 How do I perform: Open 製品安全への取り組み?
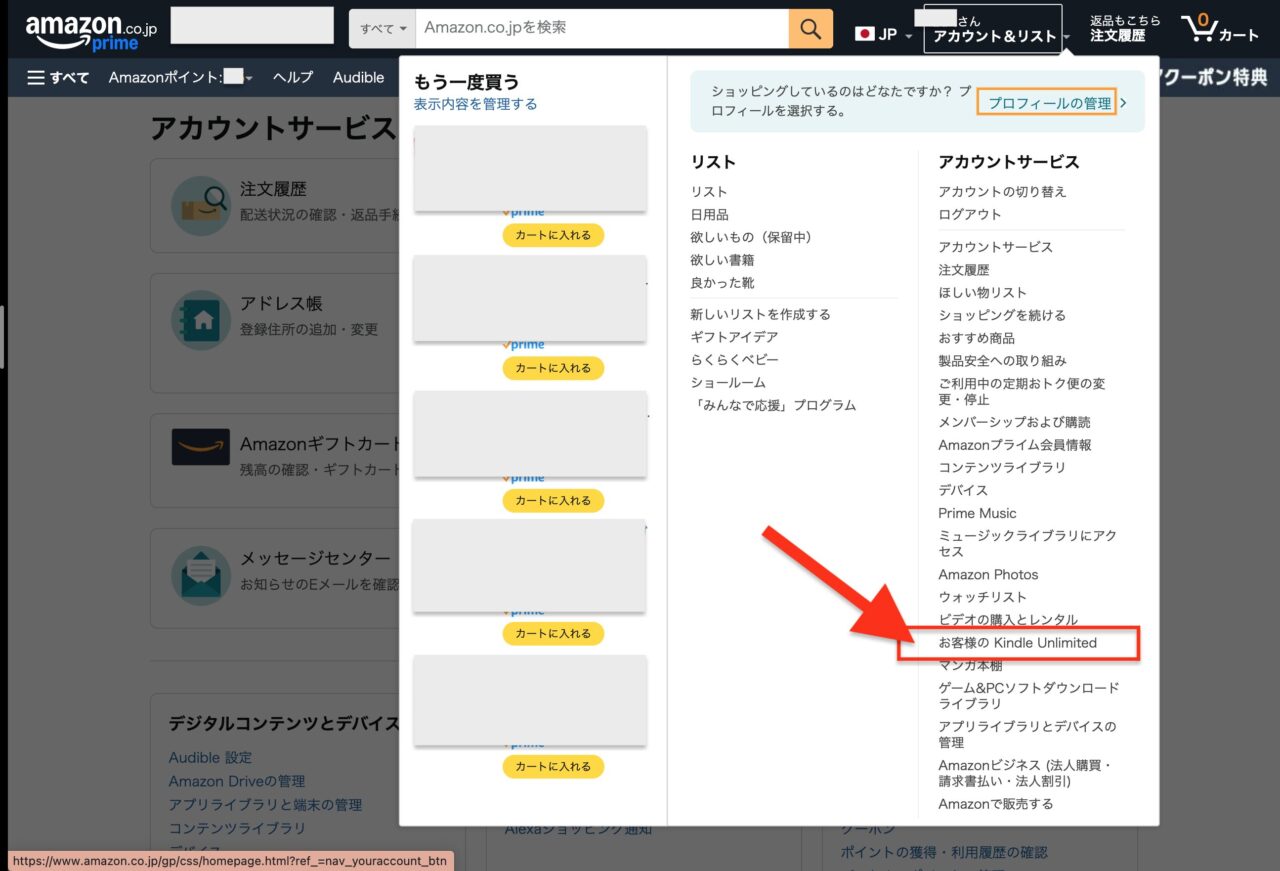[1002, 361]
